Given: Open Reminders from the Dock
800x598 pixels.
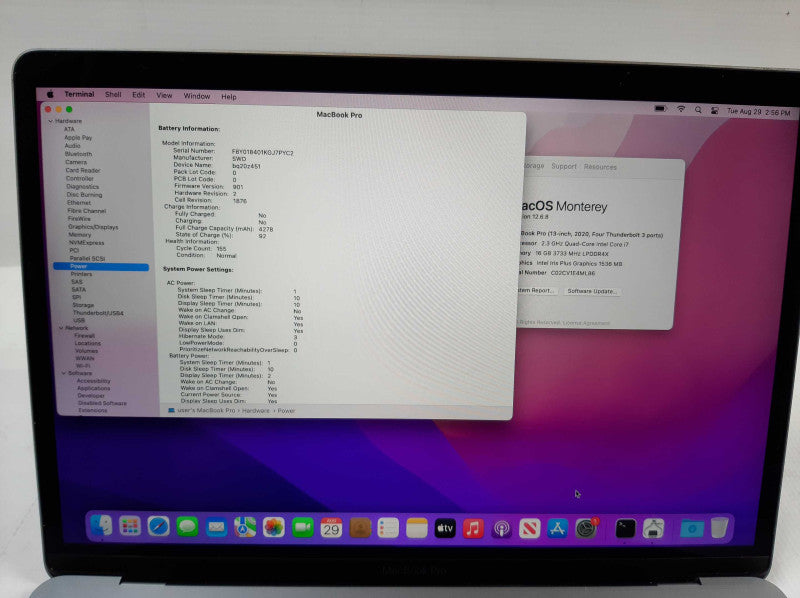Looking at the screenshot, I should click(388, 528).
